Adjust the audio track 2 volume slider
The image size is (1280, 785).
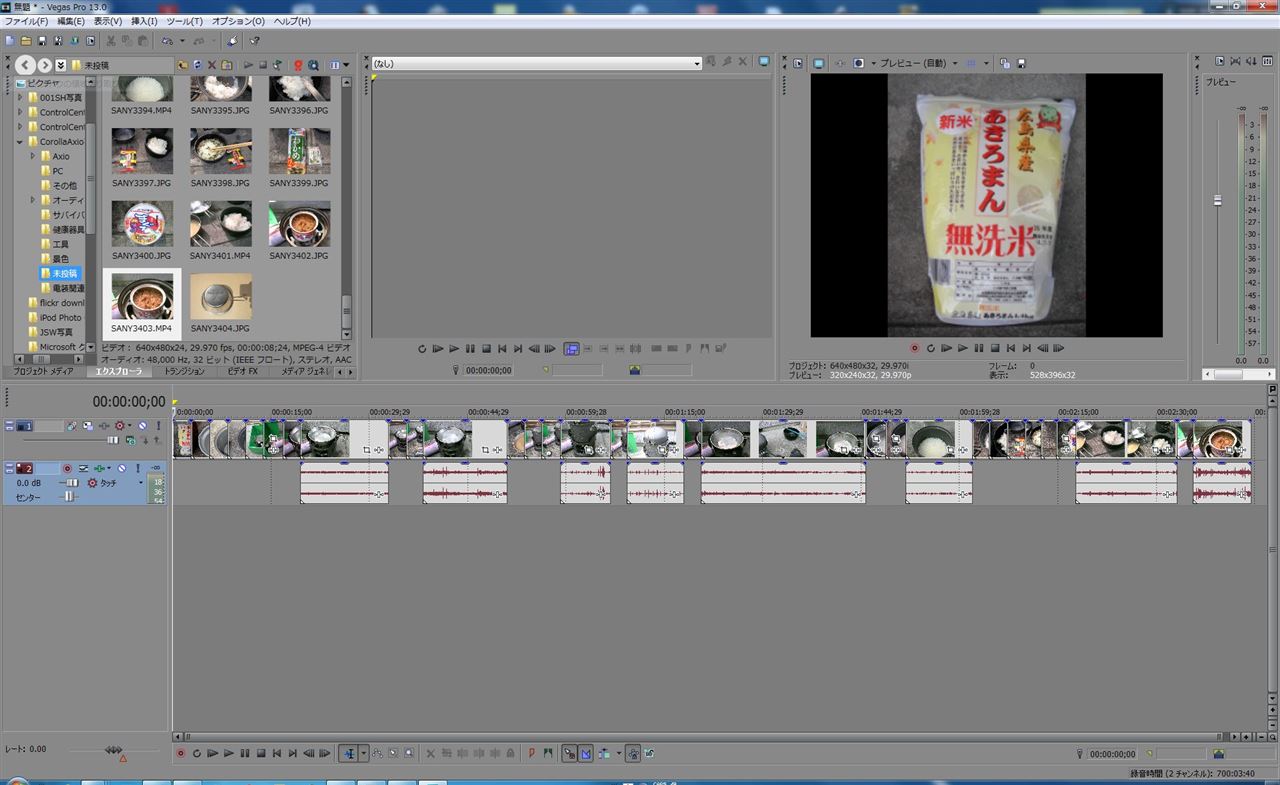(72, 483)
